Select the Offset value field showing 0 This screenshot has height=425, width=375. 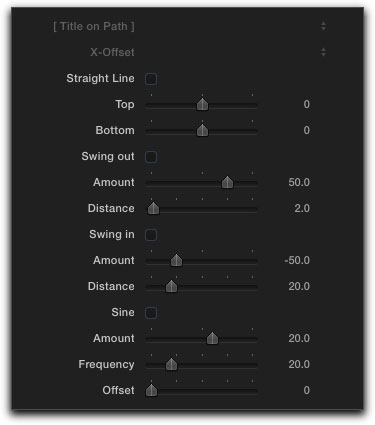point(307,391)
